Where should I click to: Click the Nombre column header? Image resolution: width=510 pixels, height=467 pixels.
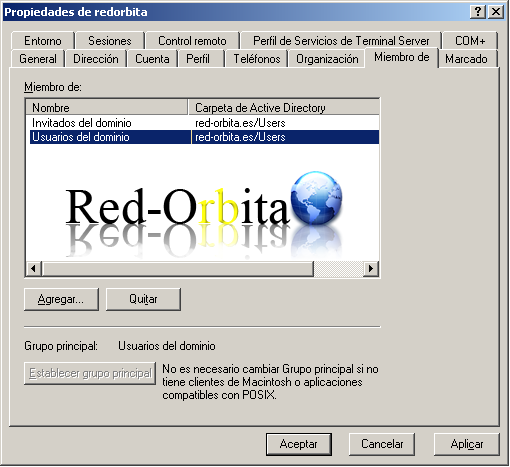point(107,107)
